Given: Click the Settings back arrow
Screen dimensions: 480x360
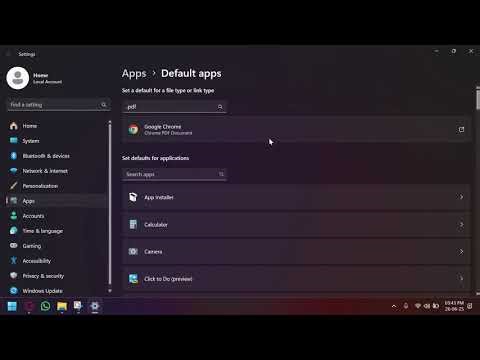Looking at the screenshot, I should click(x=9, y=54).
